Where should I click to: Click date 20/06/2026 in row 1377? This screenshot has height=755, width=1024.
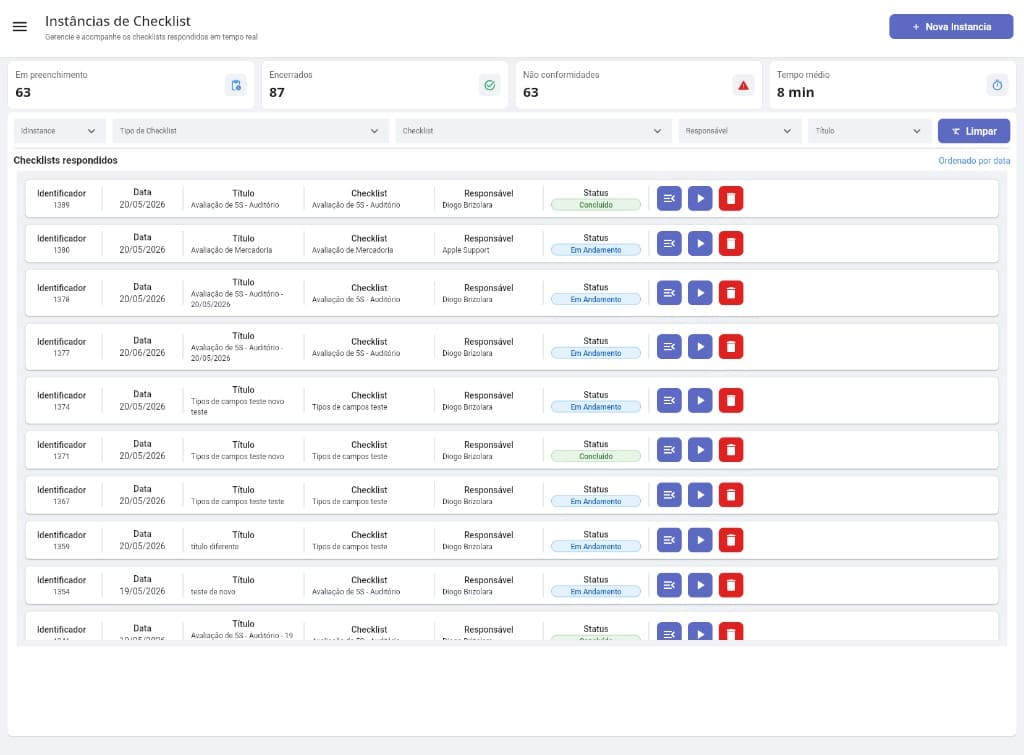click(142, 353)
